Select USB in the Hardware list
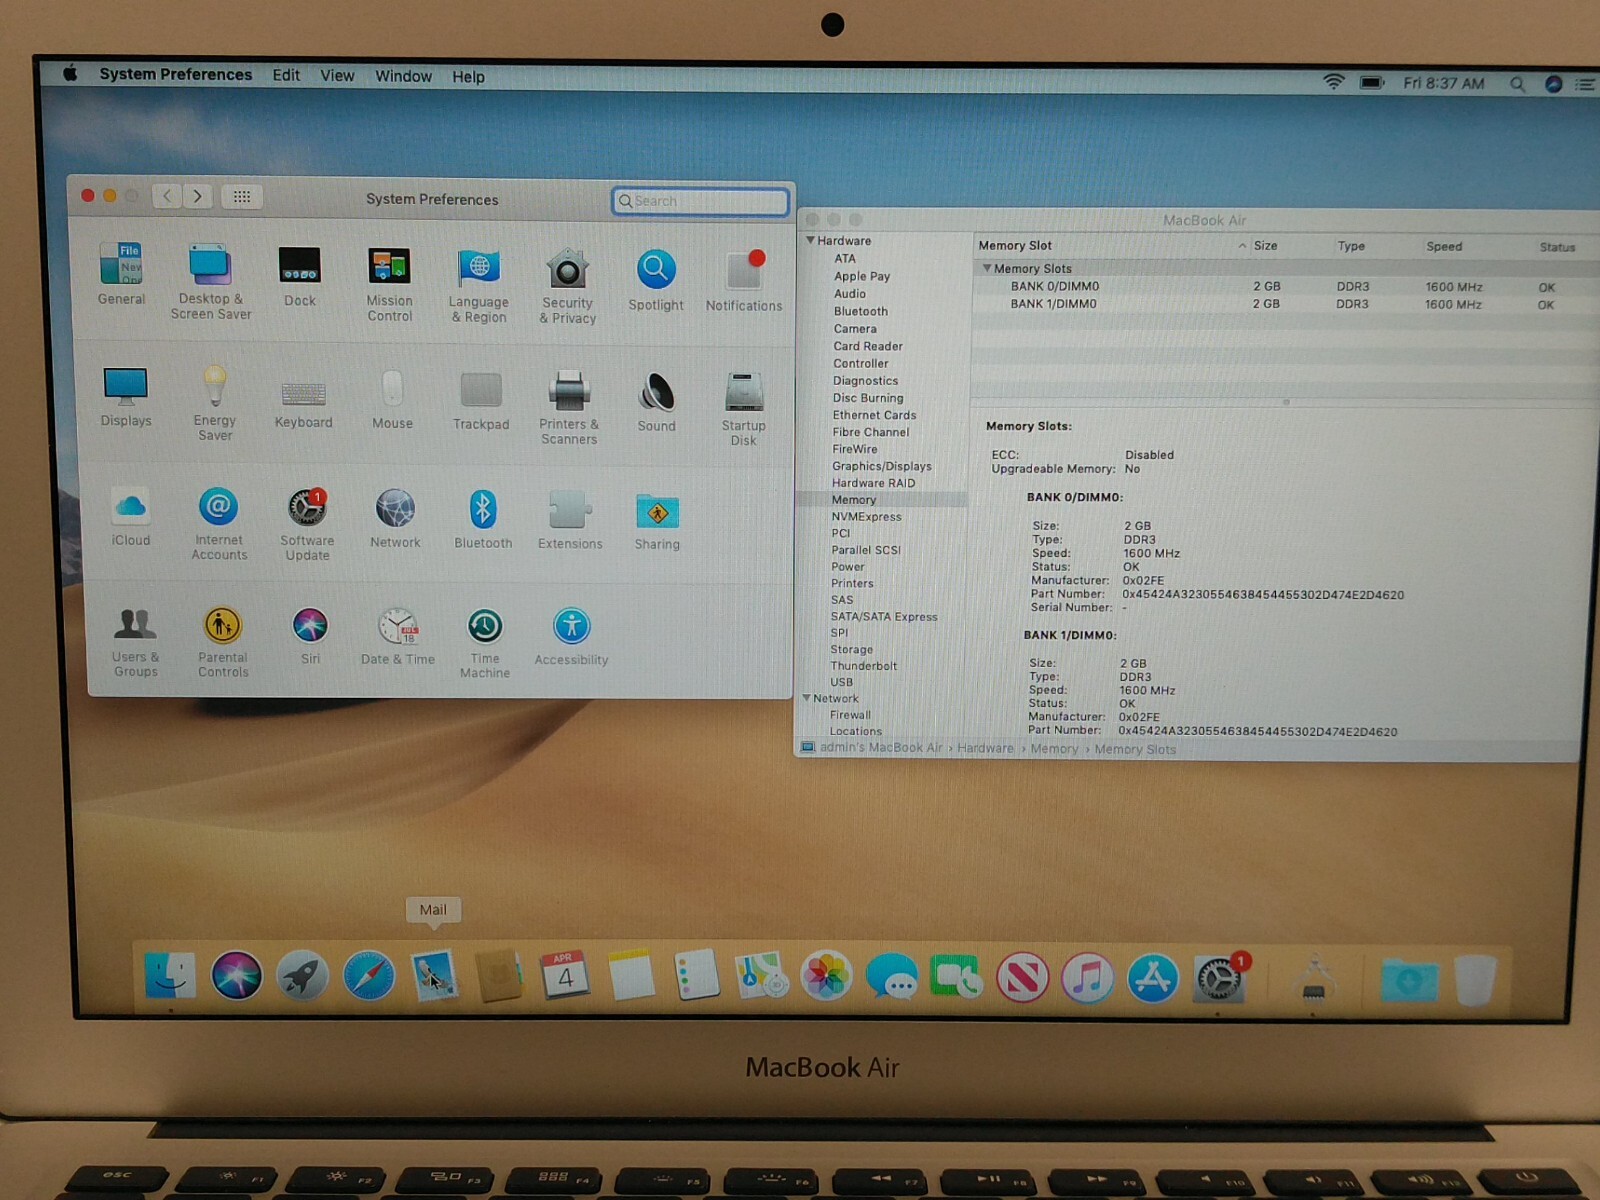The width and height of the screenshot is (1600, 1200). click(842, 682)
